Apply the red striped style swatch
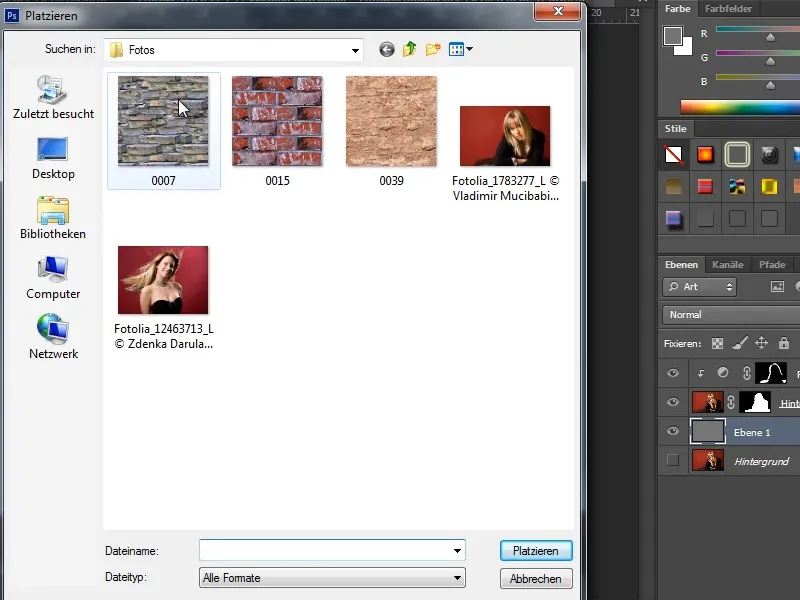This screenshot has width=800, height=600. [x=705, y=186]
